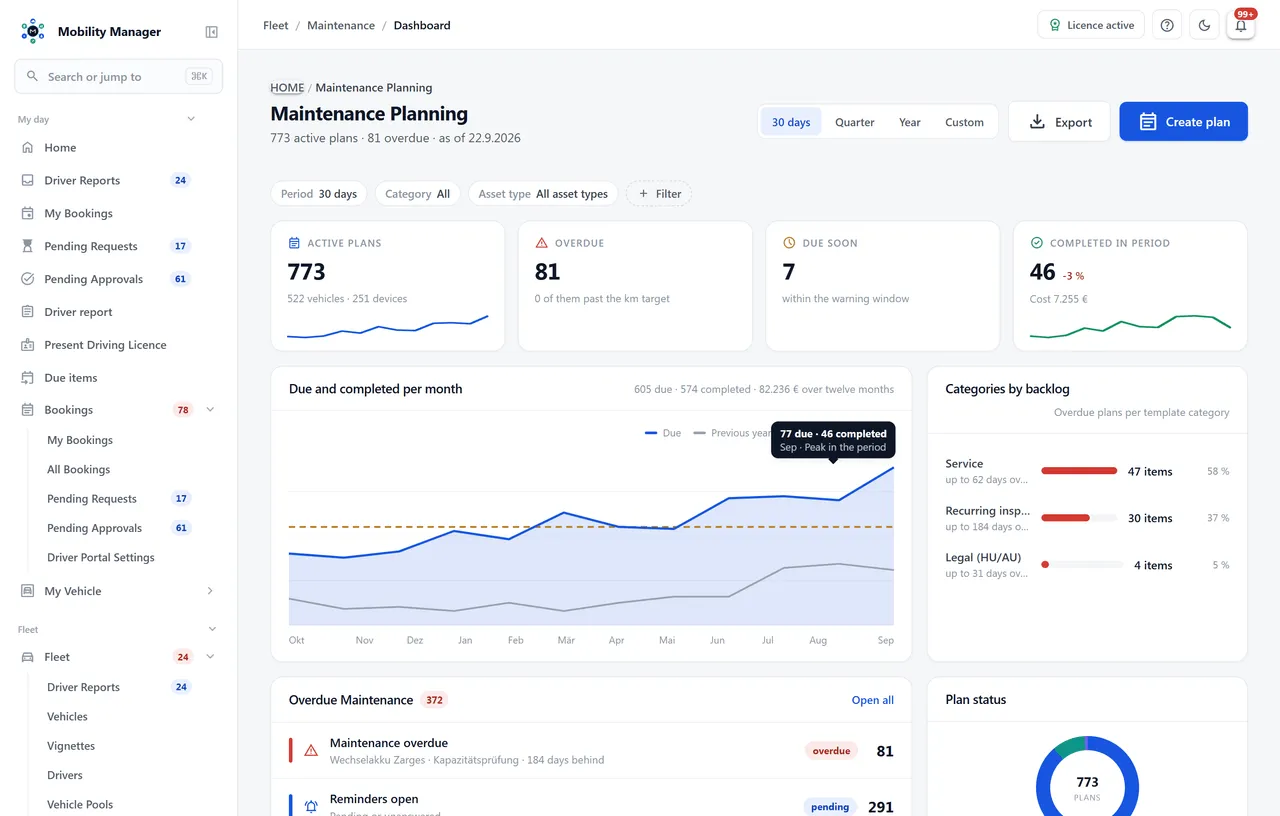Click the Mobility Manager logo
This screenshot has width=1280, height=816.
click(x=33, y=31)
